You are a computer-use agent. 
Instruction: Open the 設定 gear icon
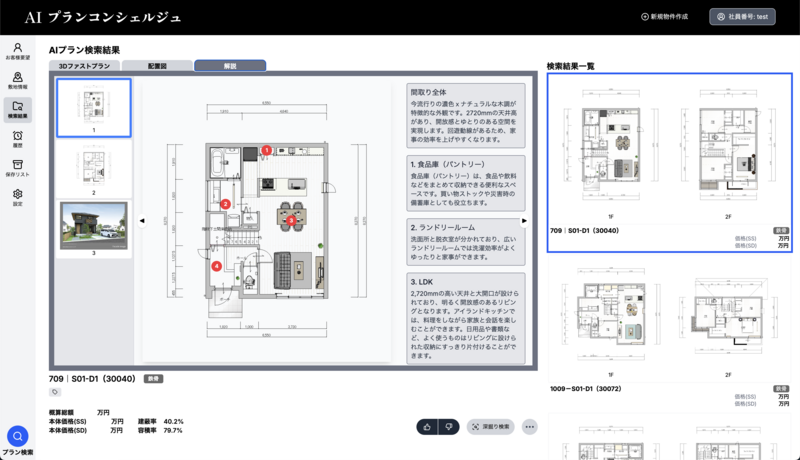pos(17,197)
